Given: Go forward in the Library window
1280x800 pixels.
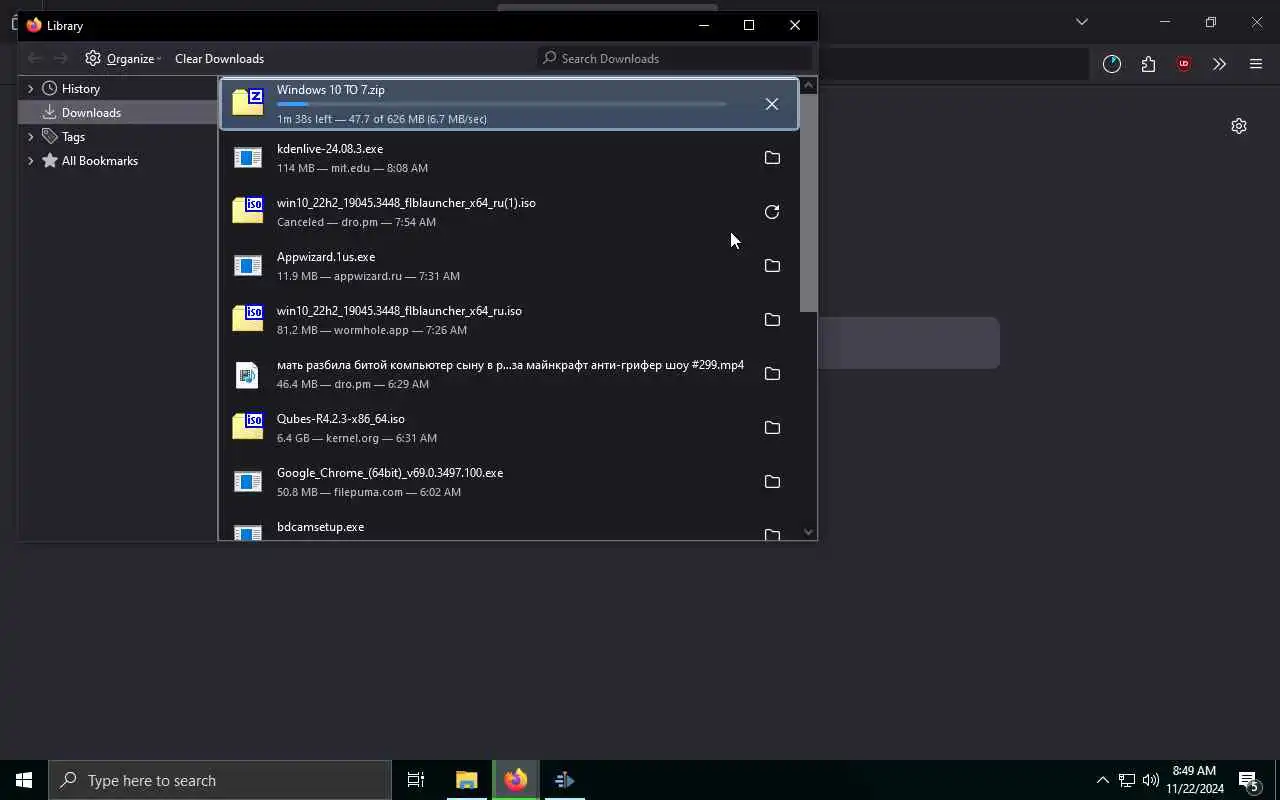Looking at the screenshot, I should (x=61, y=58).
